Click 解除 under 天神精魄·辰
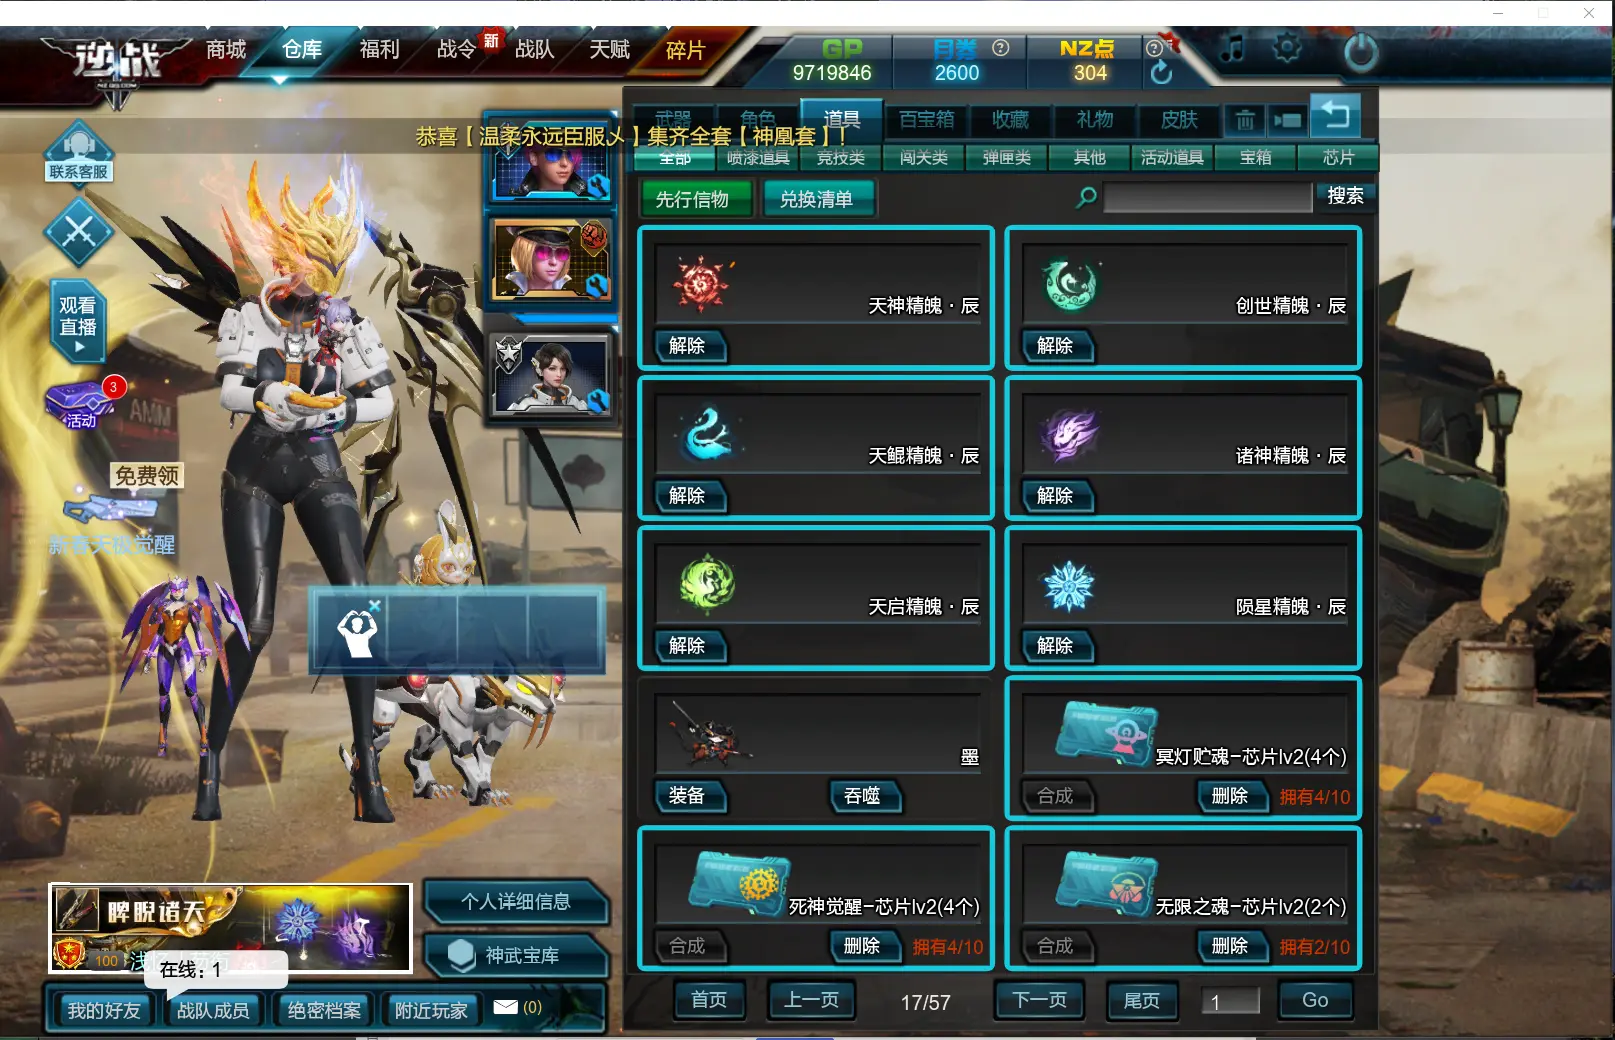Screen dimensions: 1615x1040 click(687, 345)
